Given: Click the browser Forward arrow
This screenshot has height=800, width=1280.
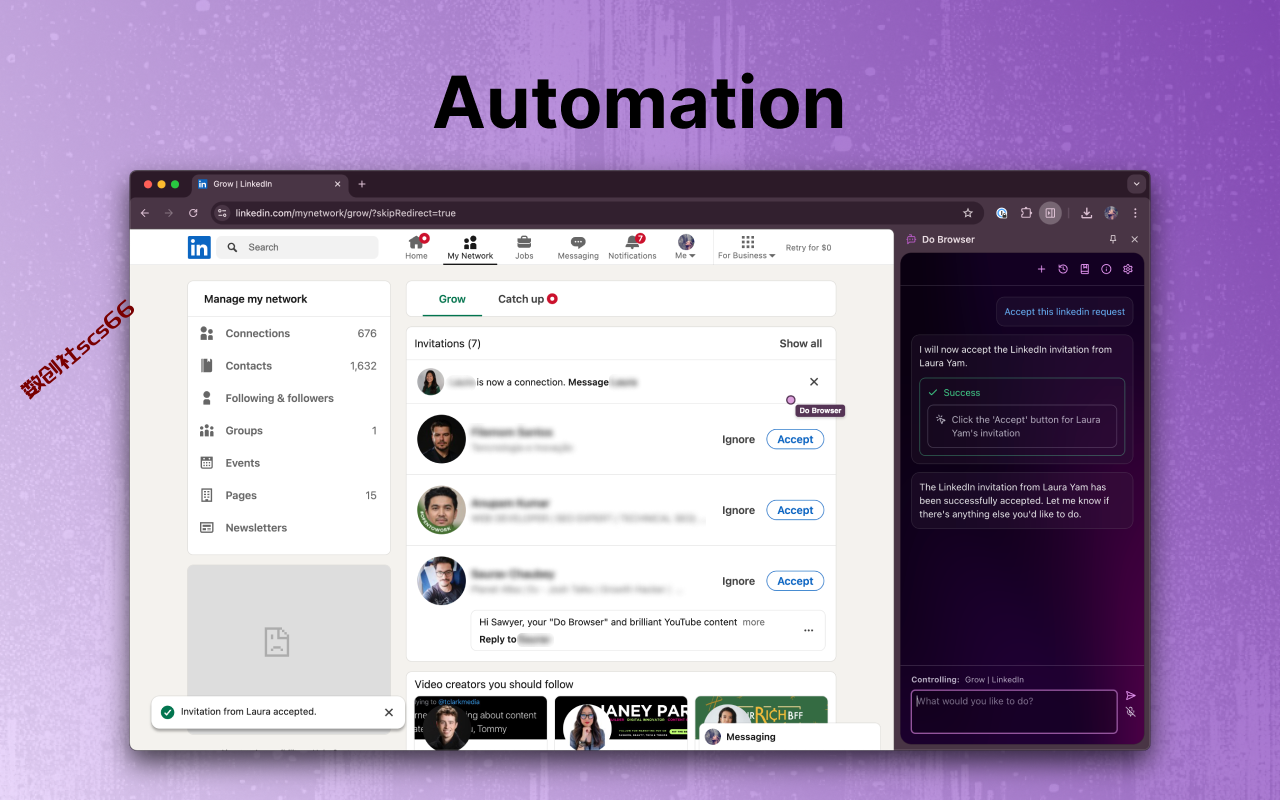Looking at the screenshot, I should pos(169,213).
